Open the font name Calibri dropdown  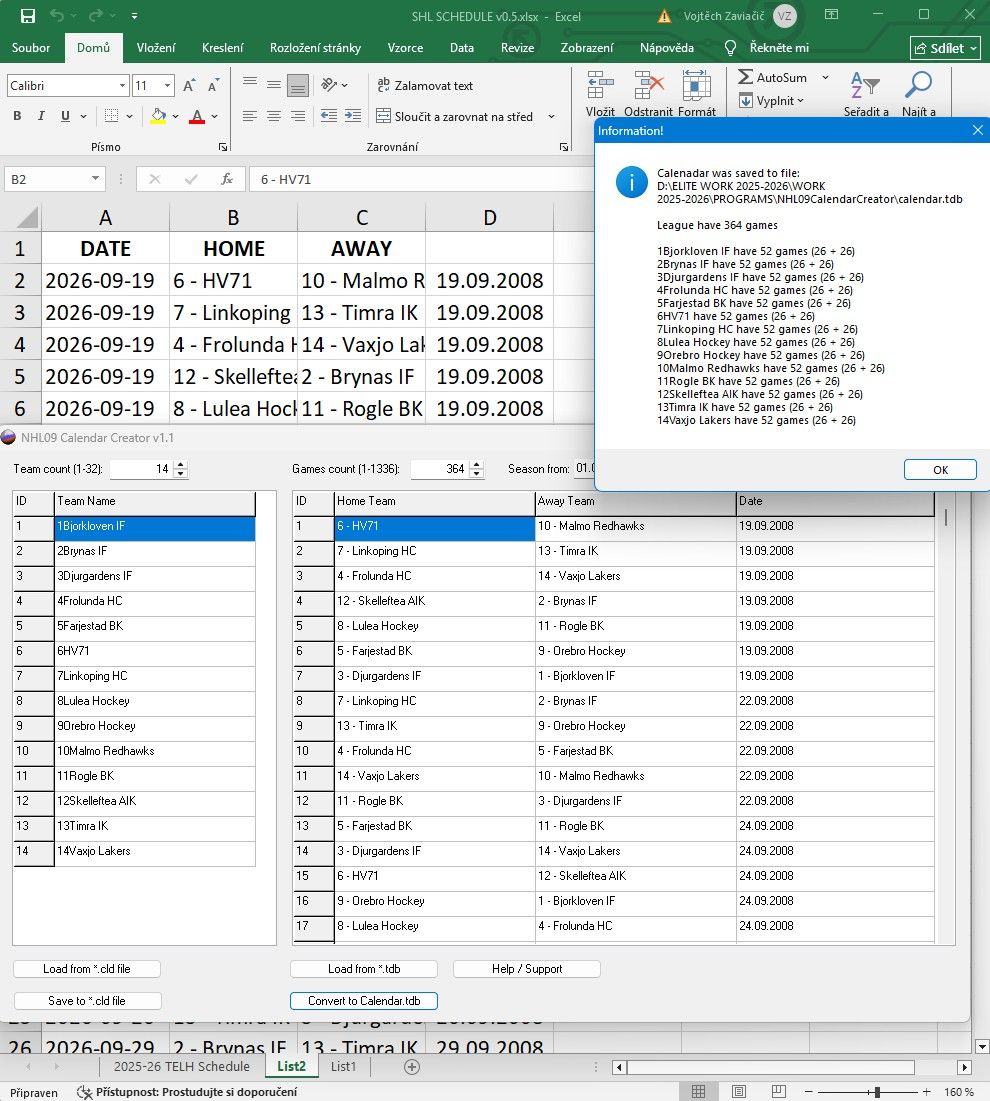122,86
